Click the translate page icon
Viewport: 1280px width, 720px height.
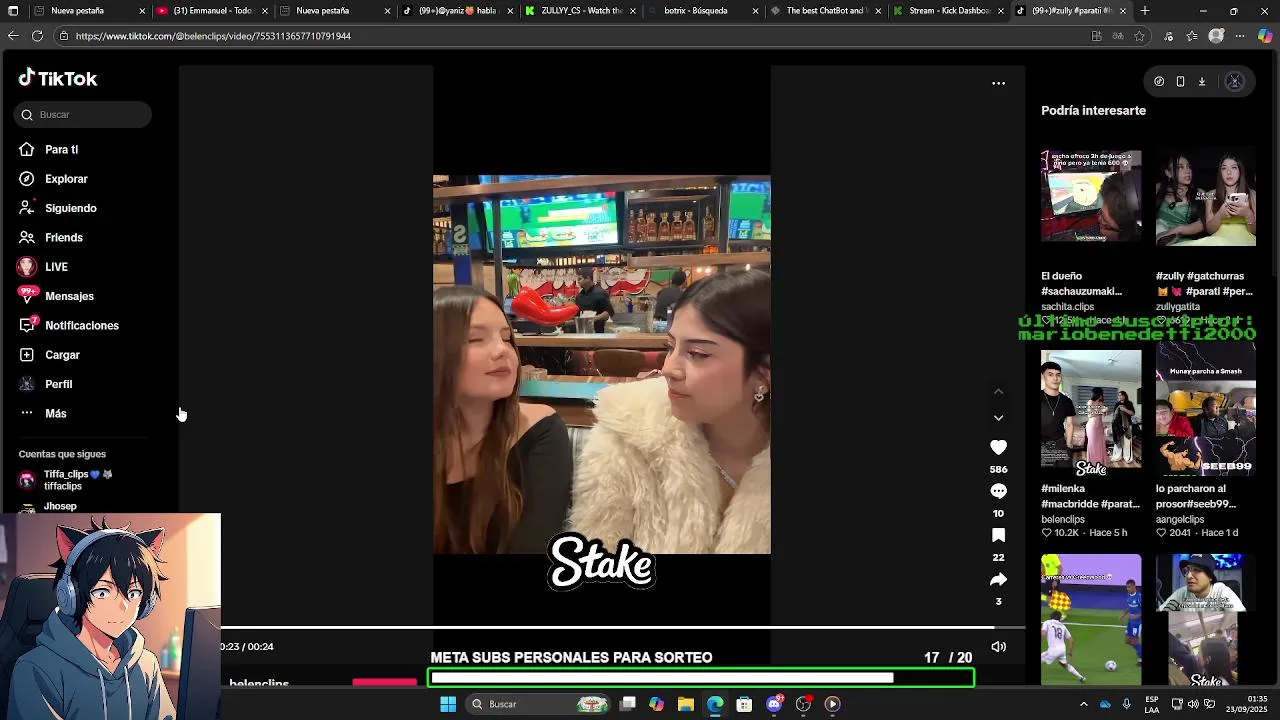(1118, 36)
